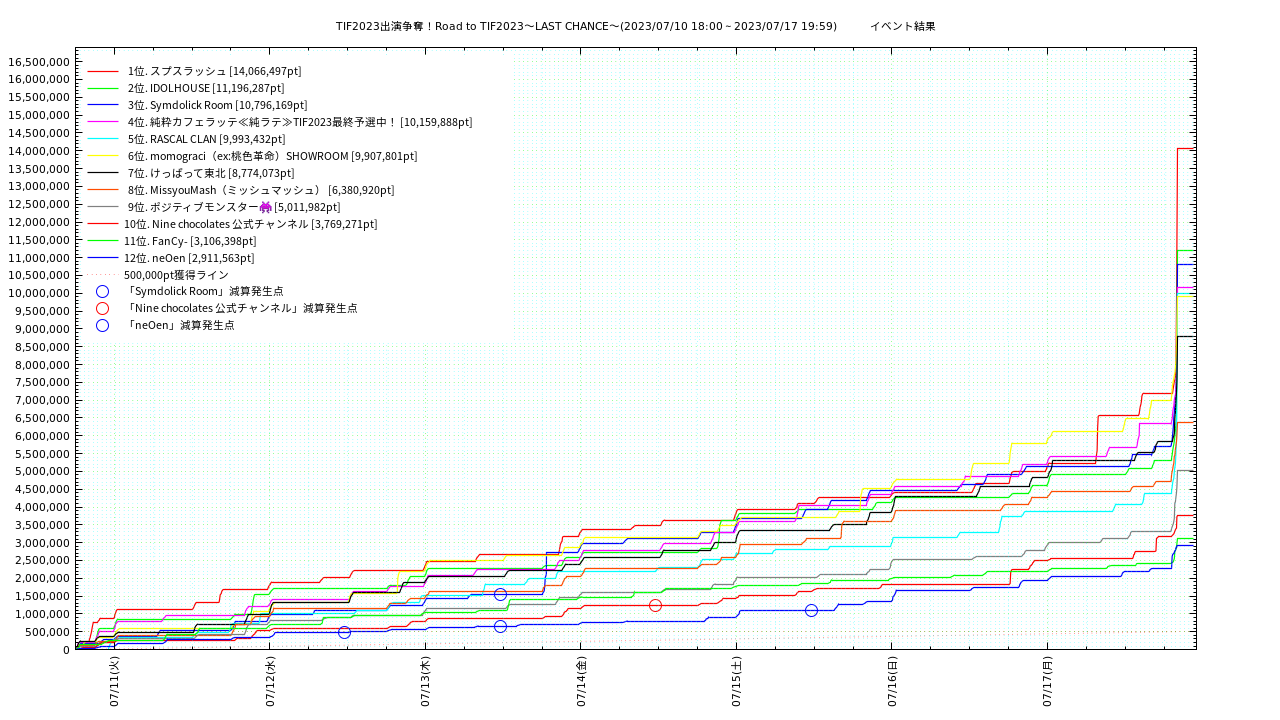1280x720 pixels.
Task: Click the Symdolick Room blue circle legend icon
Action: [x=102, y=291]
